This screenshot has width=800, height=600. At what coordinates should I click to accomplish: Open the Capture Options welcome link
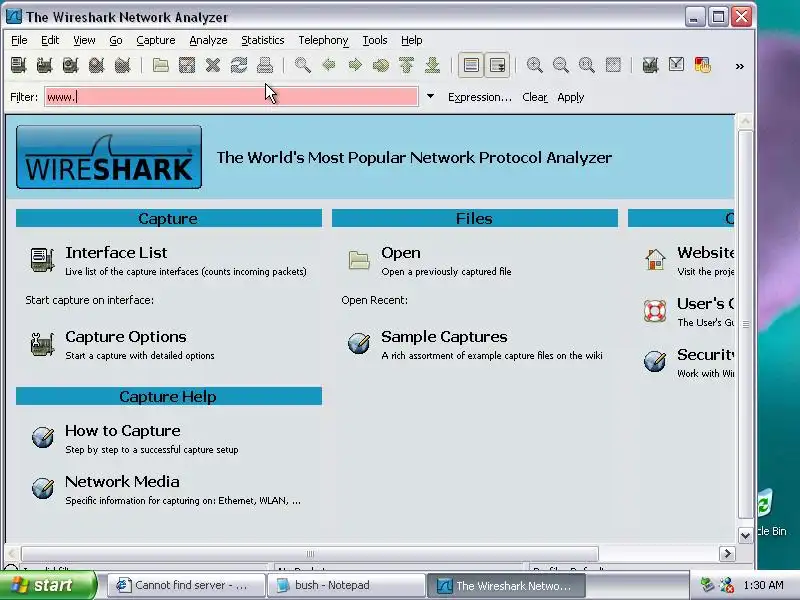coord(126,337)
